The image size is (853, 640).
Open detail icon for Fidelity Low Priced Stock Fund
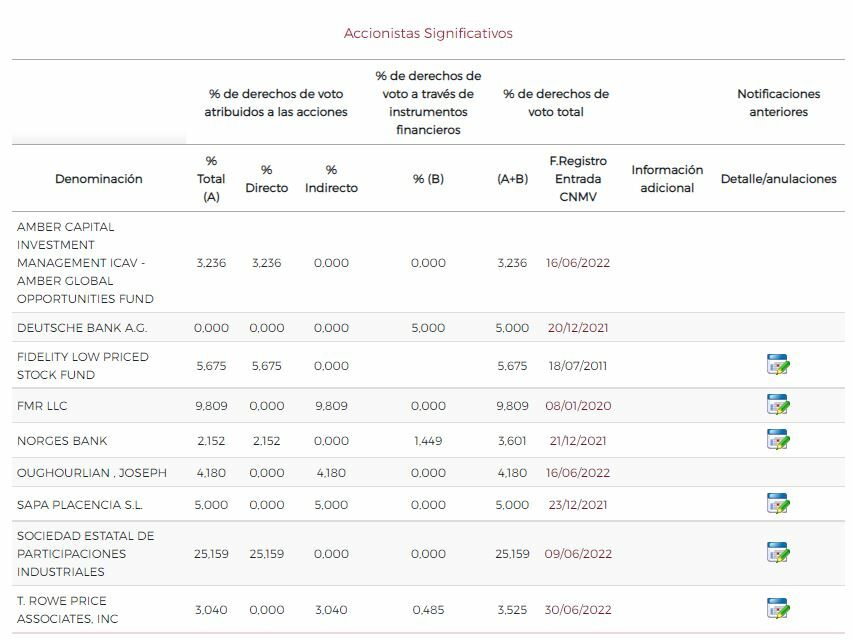click(778, 365)
